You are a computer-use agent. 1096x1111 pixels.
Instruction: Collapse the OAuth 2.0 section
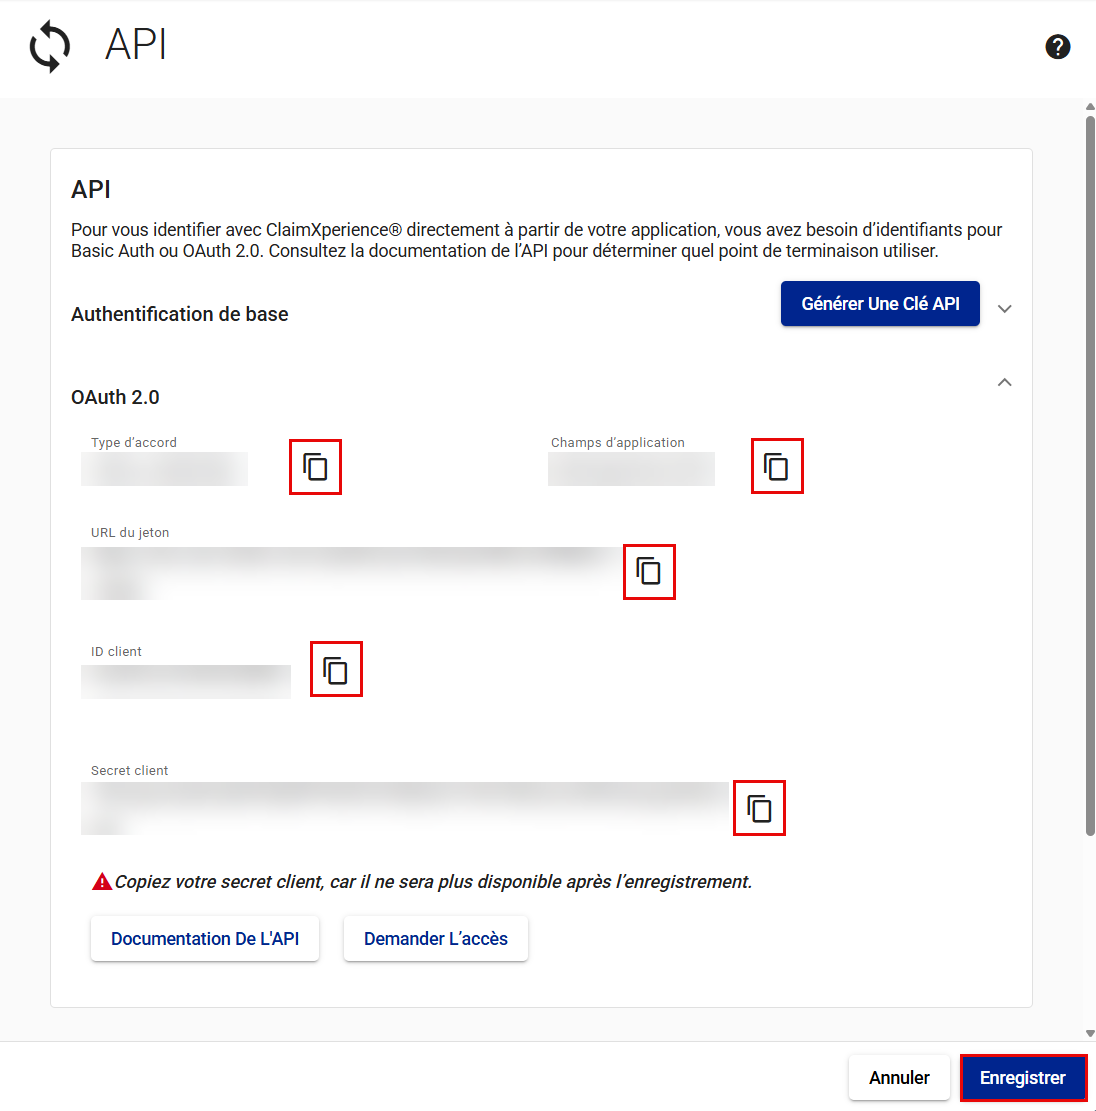tap(1005, 382)
